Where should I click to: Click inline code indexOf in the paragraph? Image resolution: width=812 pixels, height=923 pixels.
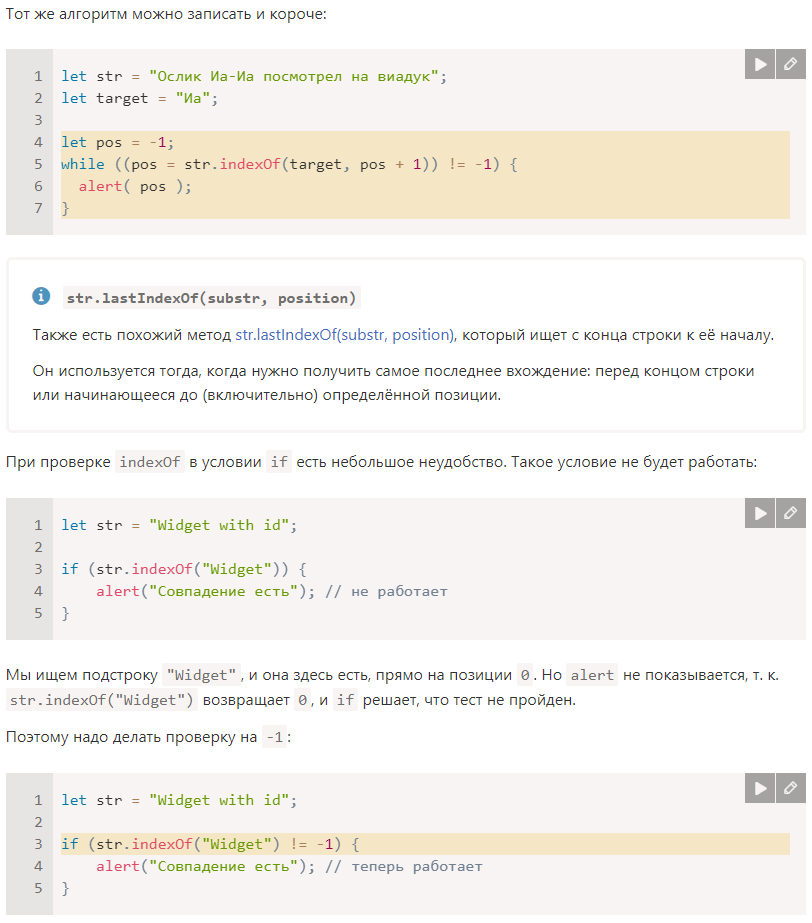150,462
